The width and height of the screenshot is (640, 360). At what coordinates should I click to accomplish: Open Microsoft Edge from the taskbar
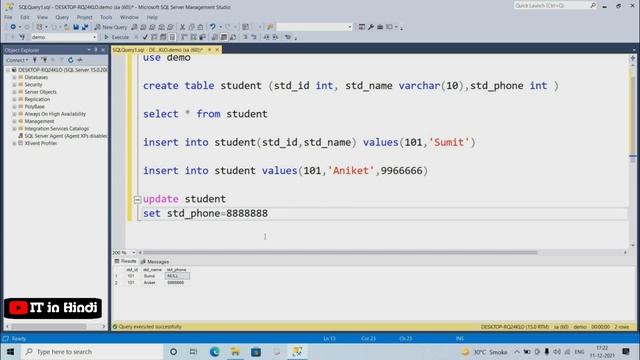pyautogui.click(x=214, y=351)
